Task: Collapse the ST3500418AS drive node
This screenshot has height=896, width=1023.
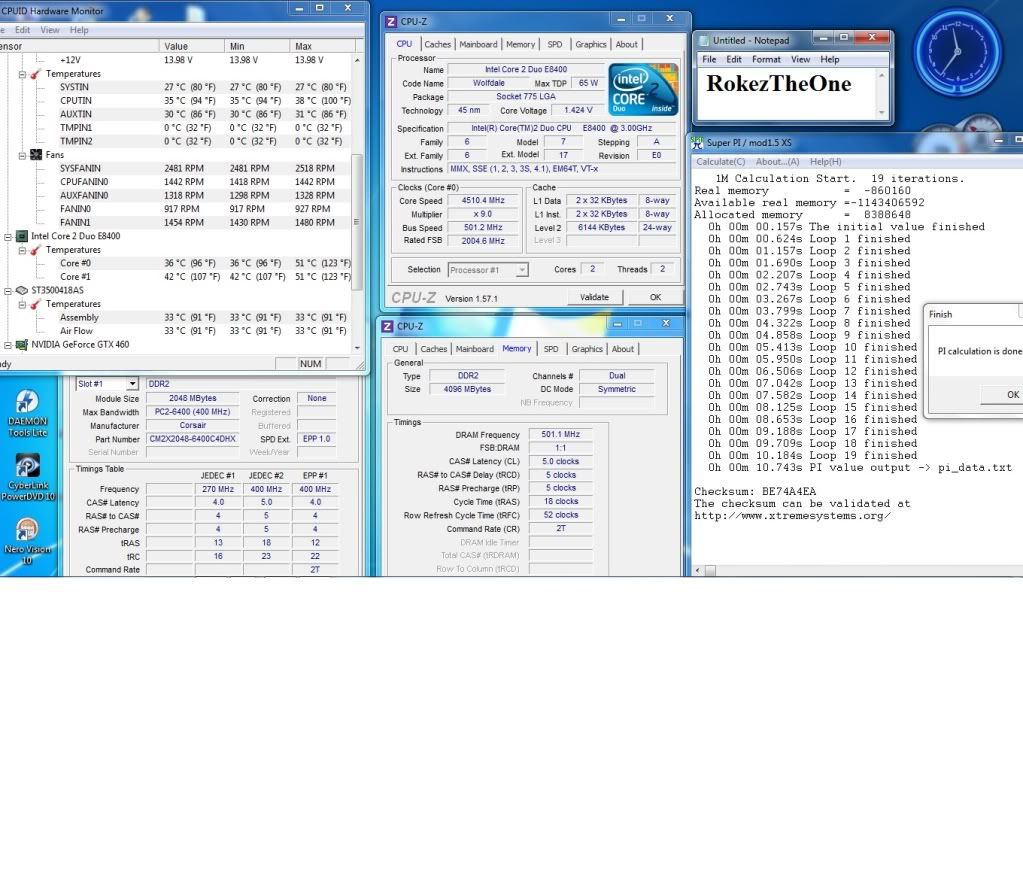Action: pos(8,291)
